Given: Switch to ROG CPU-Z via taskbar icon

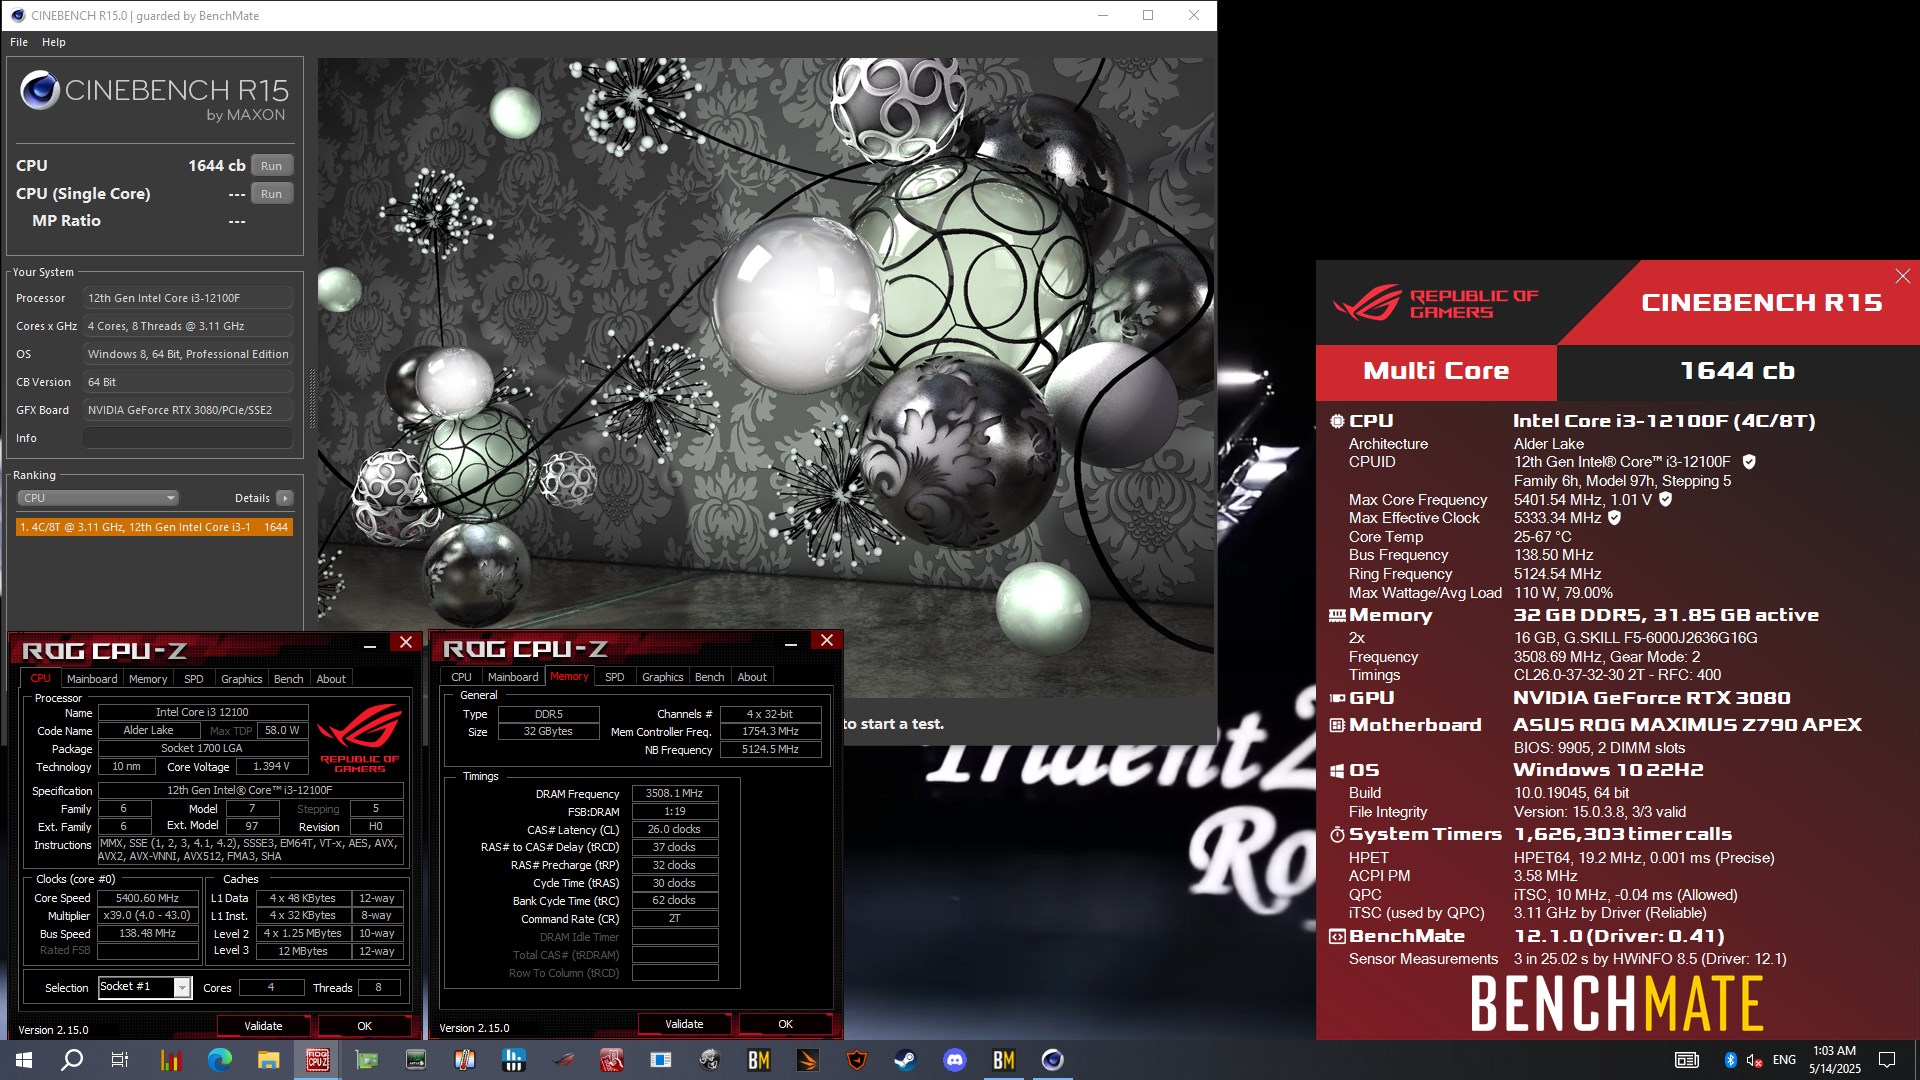Looking at the screenshot, I should point(318,1060).
